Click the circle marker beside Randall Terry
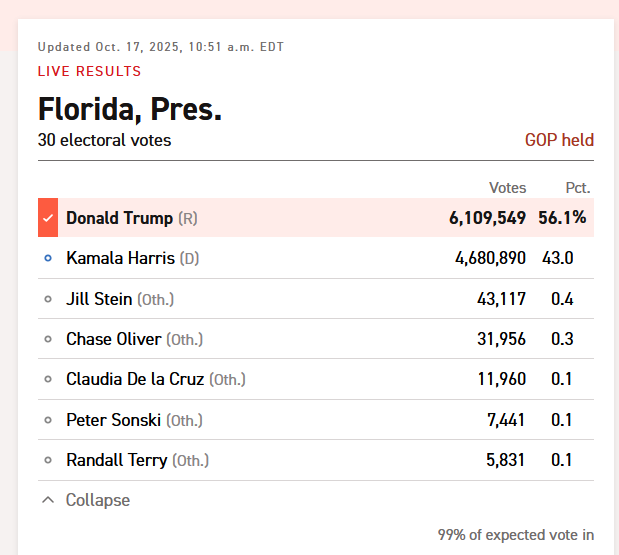Screen dimensions: 619x555 click(48, 460)
